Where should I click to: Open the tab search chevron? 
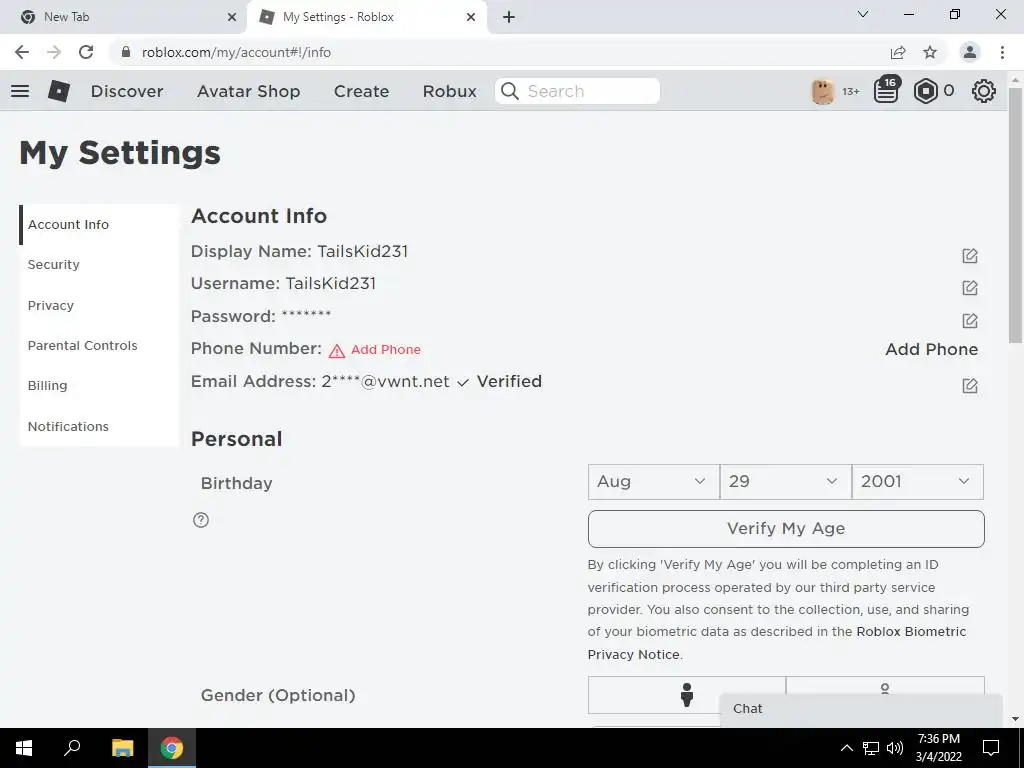[x=863, y=14]
